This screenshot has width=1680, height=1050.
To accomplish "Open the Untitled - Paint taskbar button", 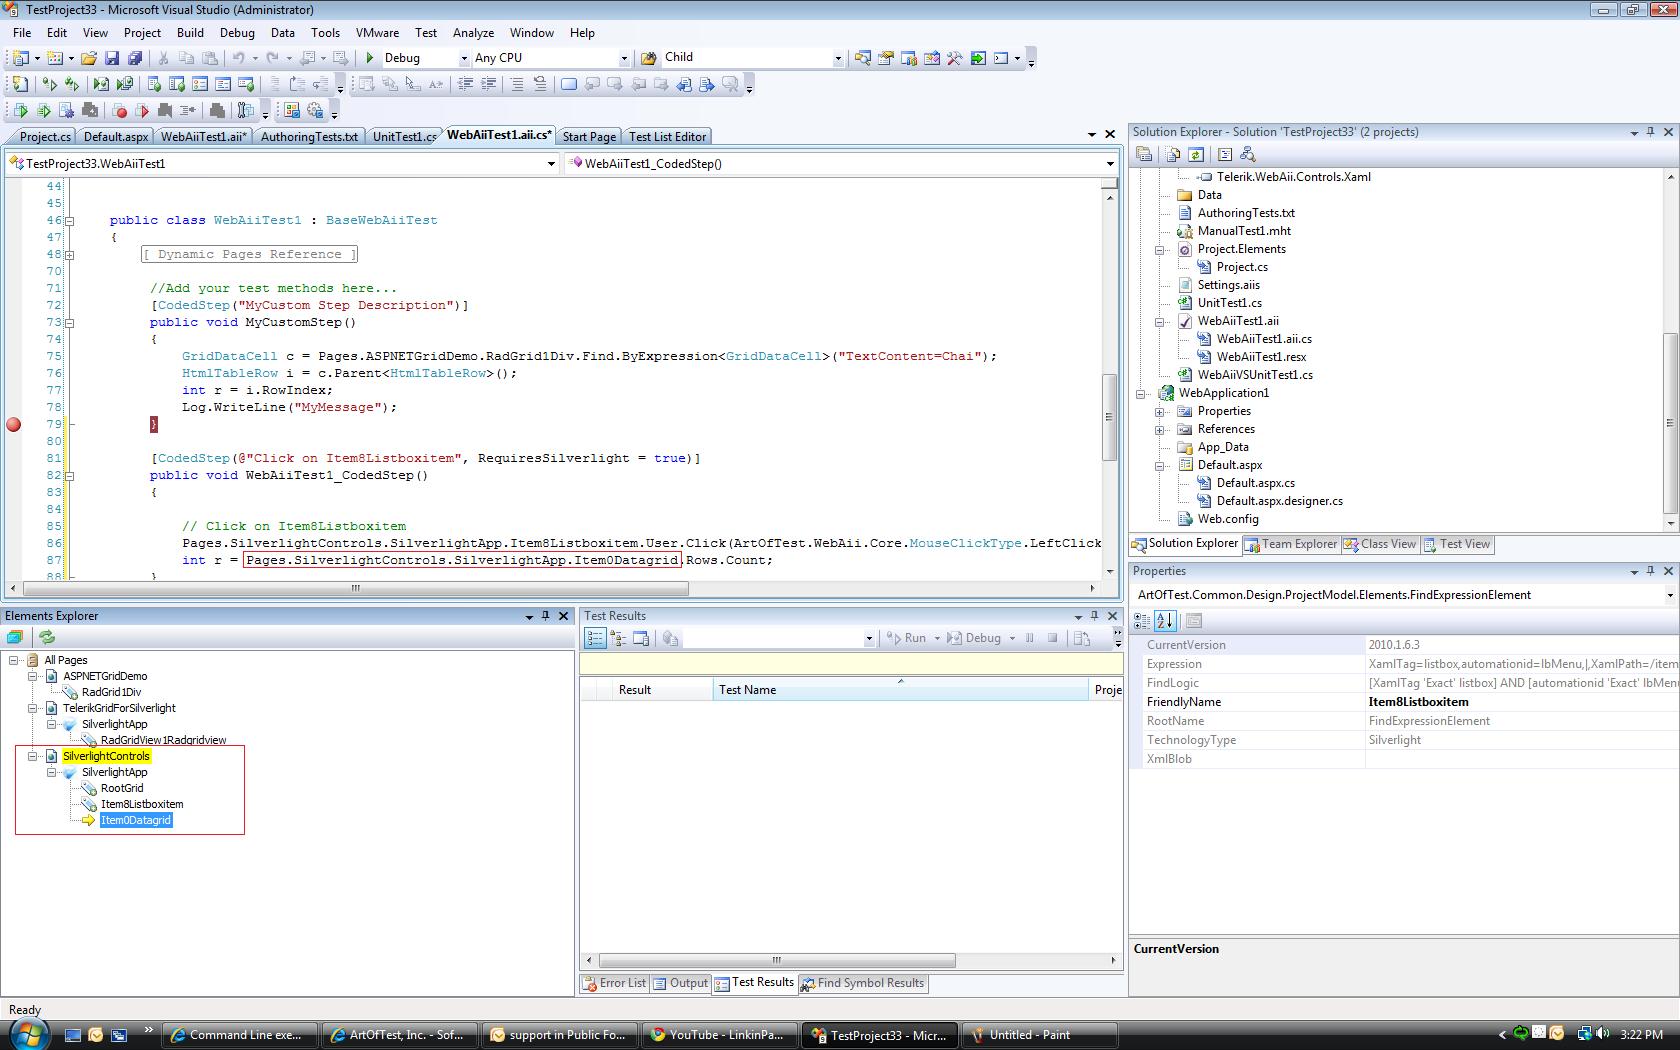I will coord(1030,1035).
